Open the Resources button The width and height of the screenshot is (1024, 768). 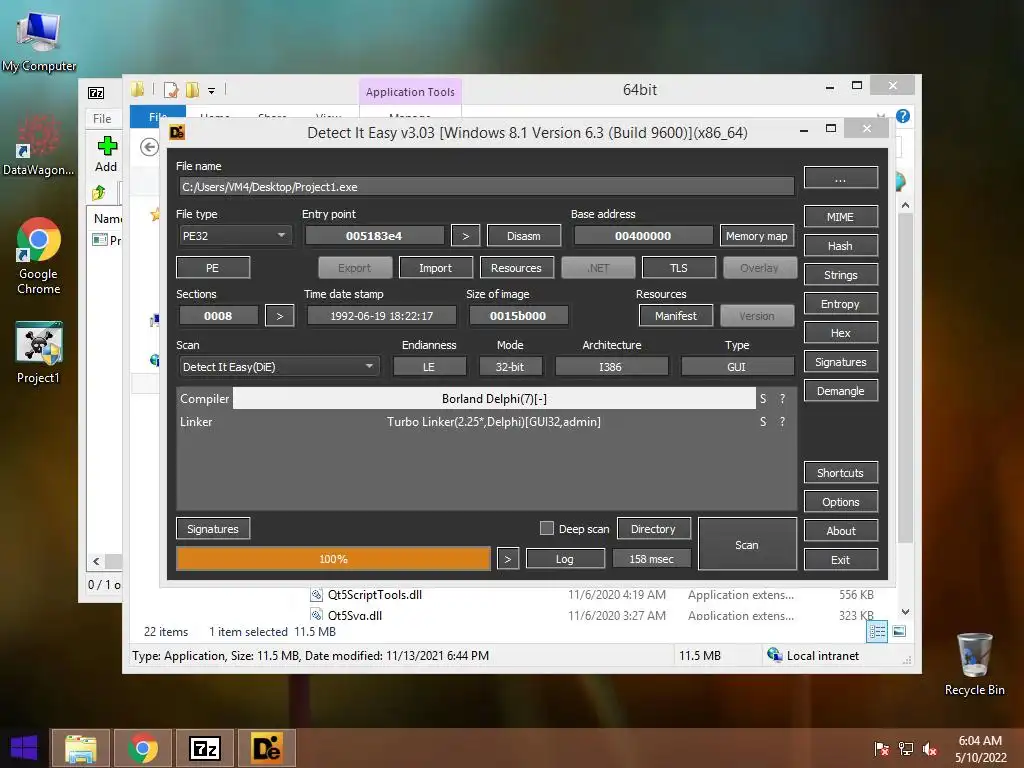coord(517,268)
